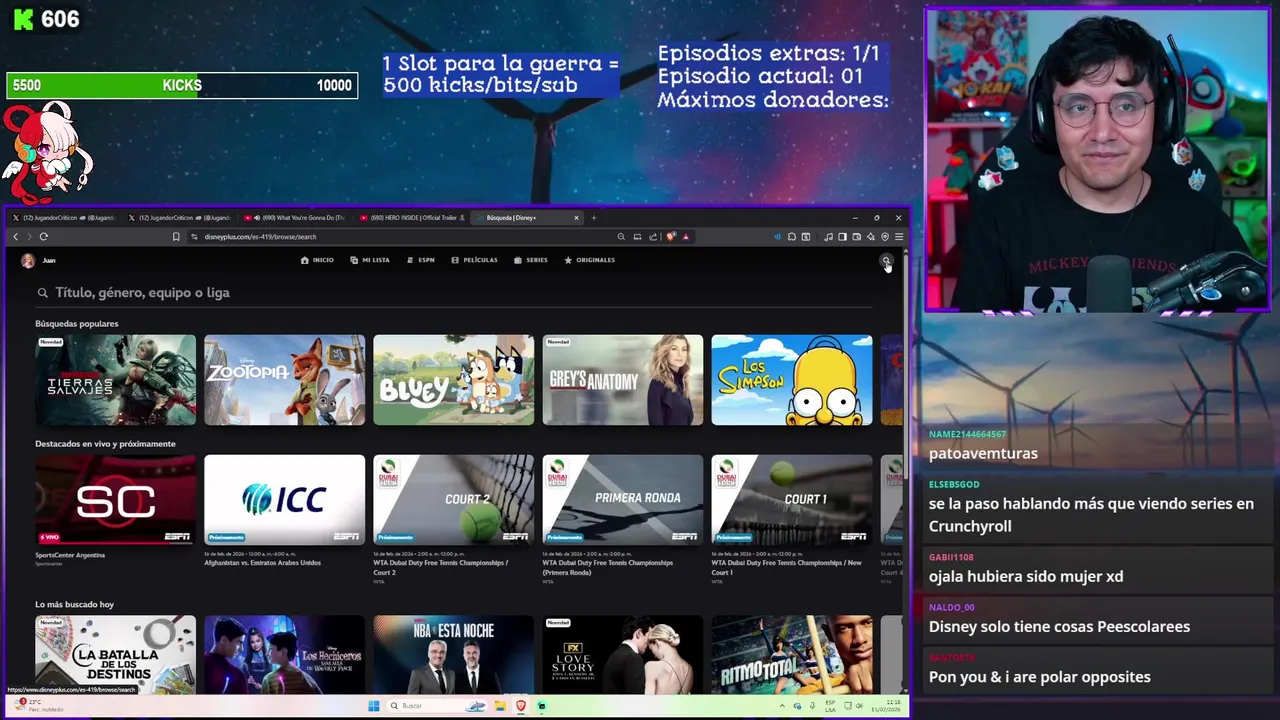Open ORIGINALES in the navigation
The width and height of the screenshot is (1280, 720).
click(x=589, y=260)
